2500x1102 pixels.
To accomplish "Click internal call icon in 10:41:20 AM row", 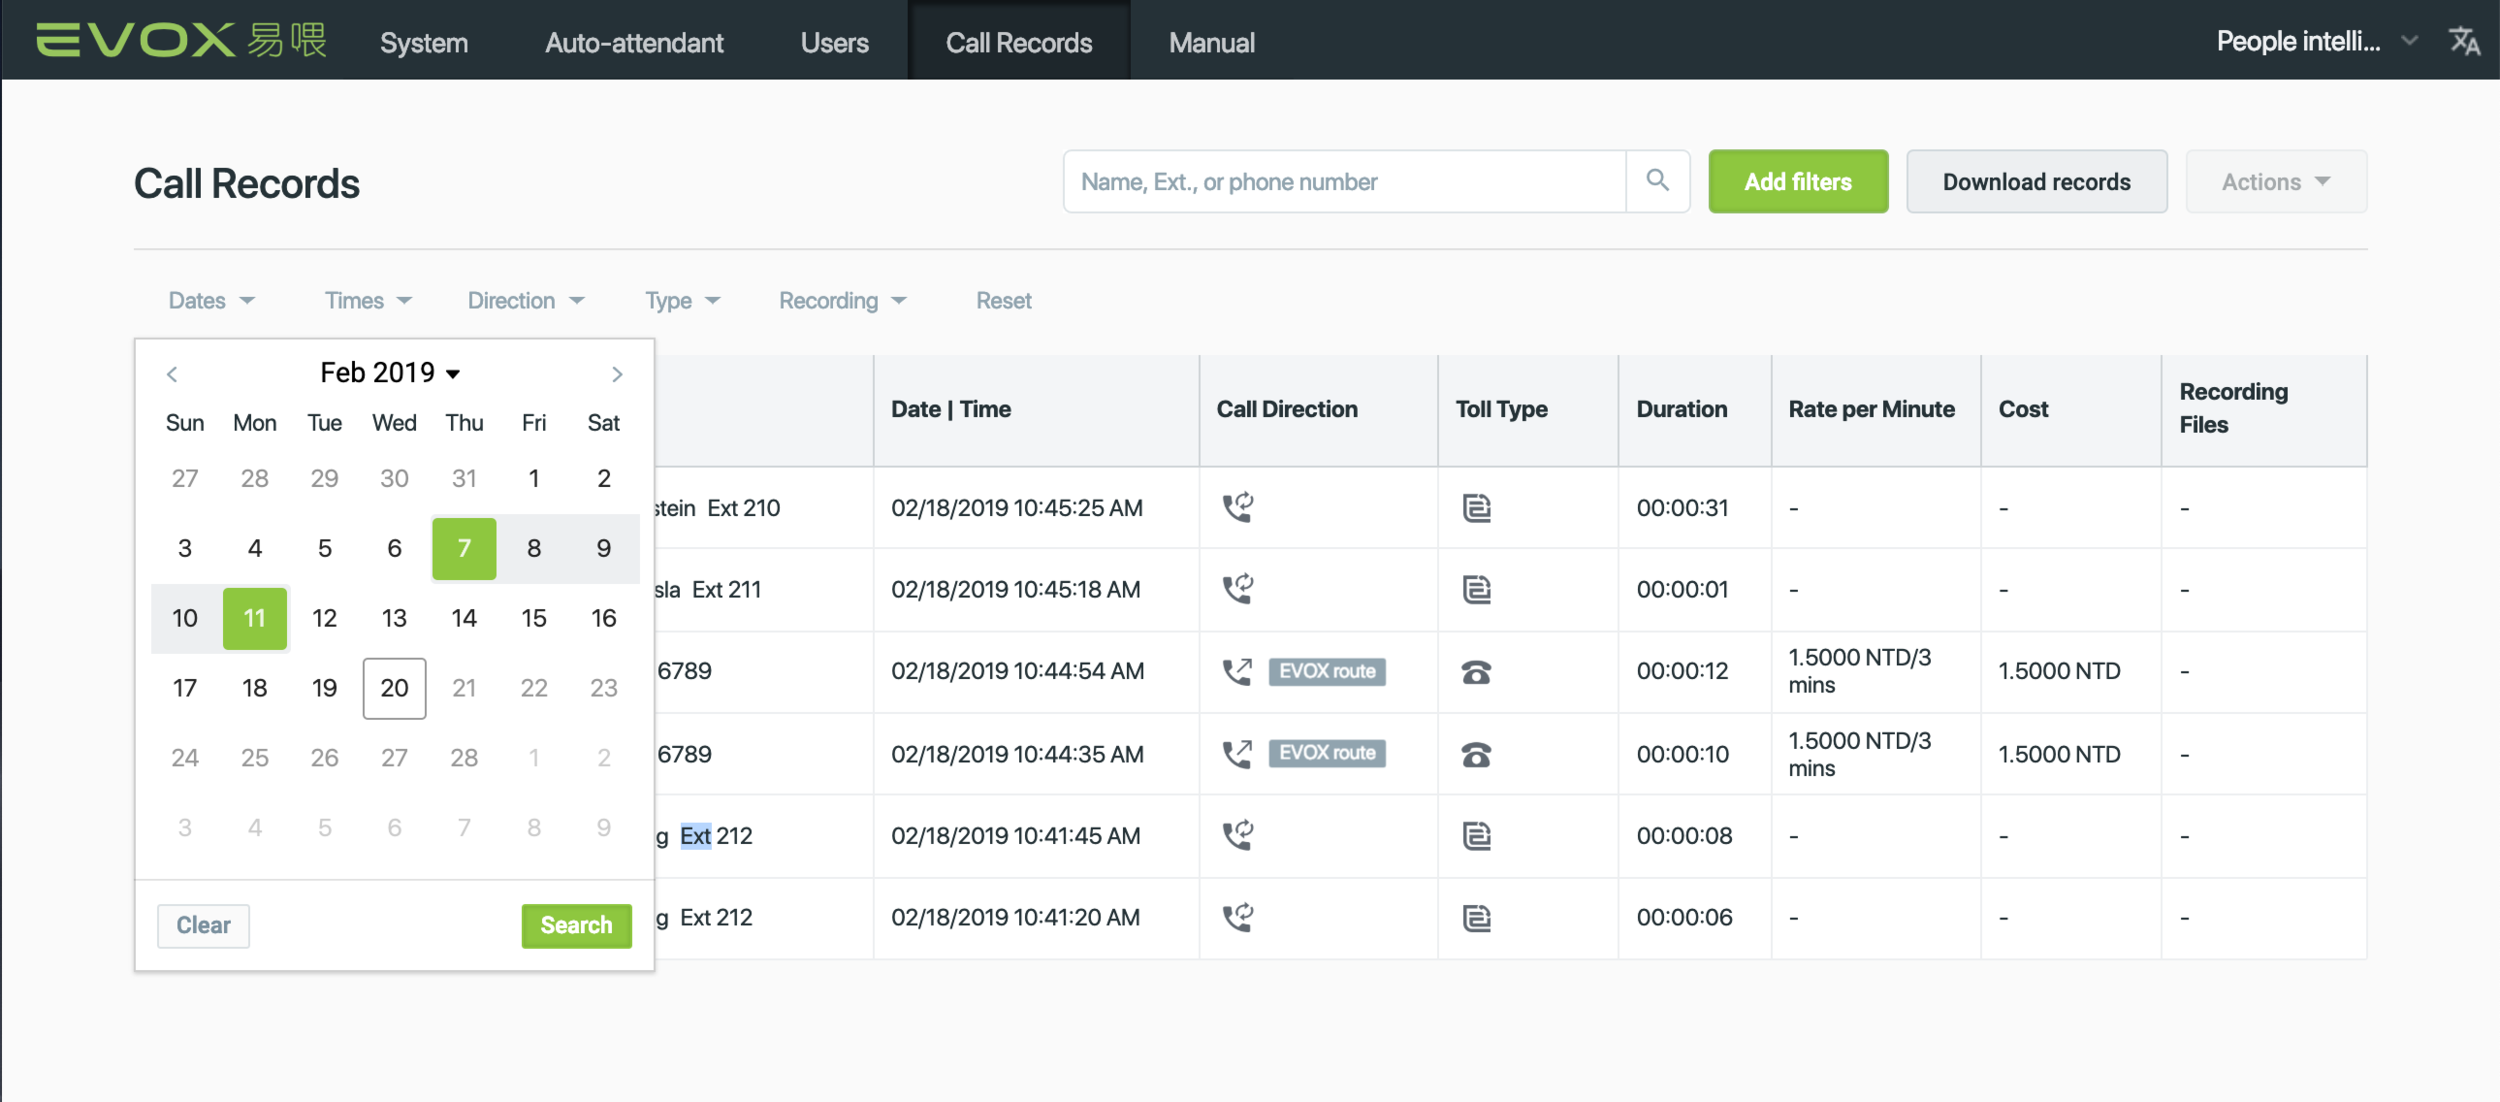I will coord(1238,917).
